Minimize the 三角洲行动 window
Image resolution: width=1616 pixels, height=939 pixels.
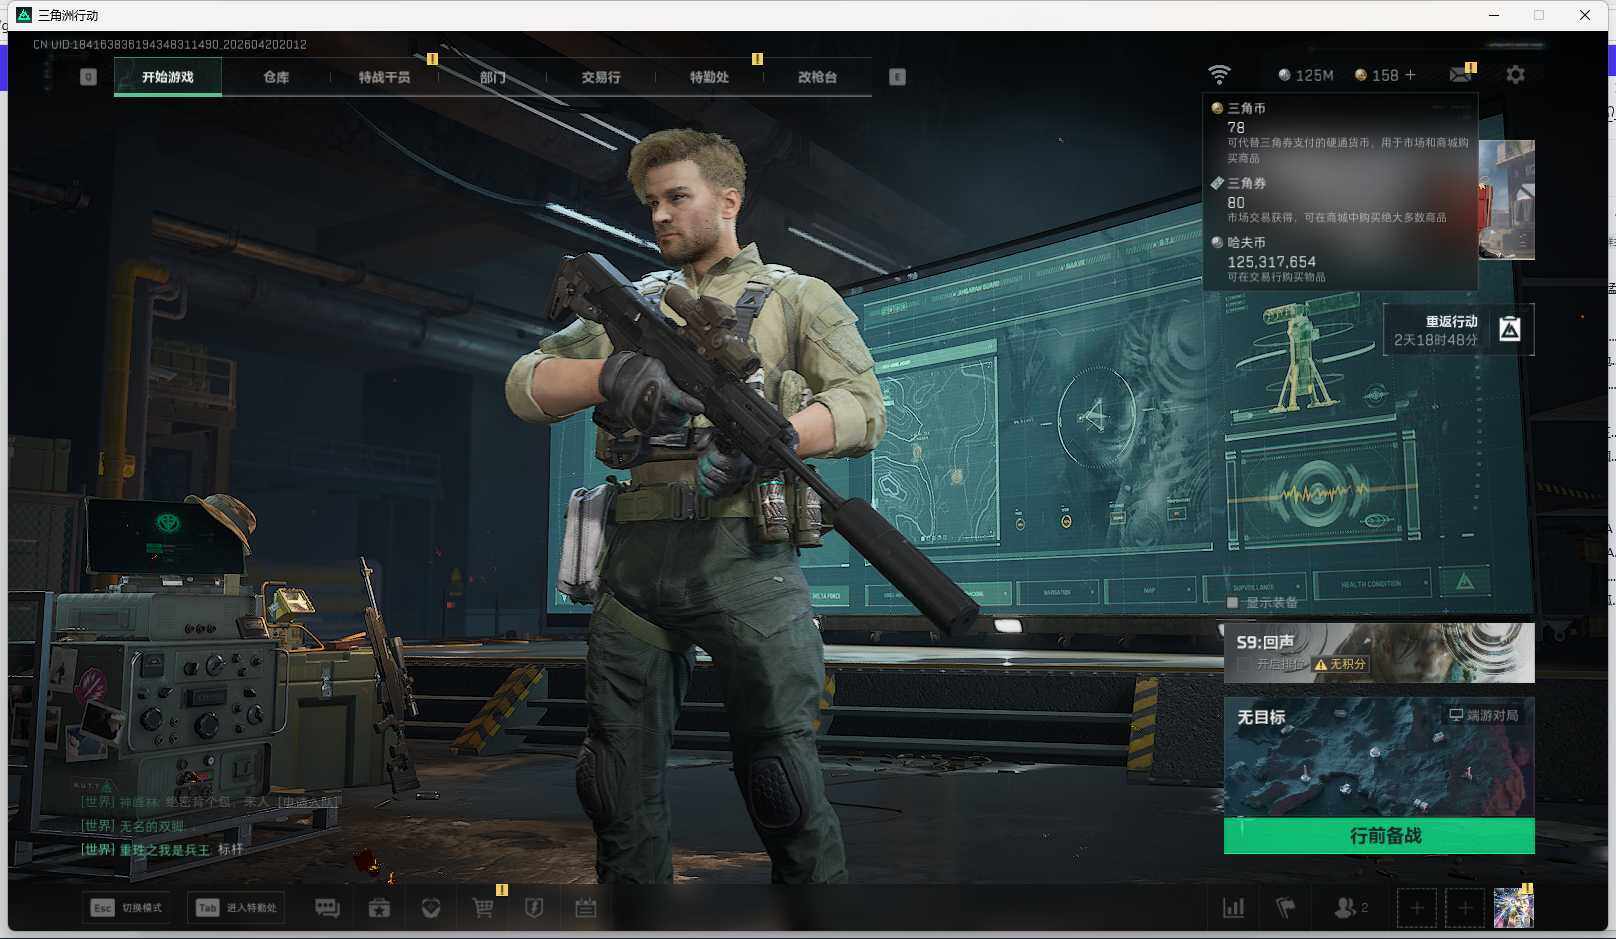(x=1495, y=15)
